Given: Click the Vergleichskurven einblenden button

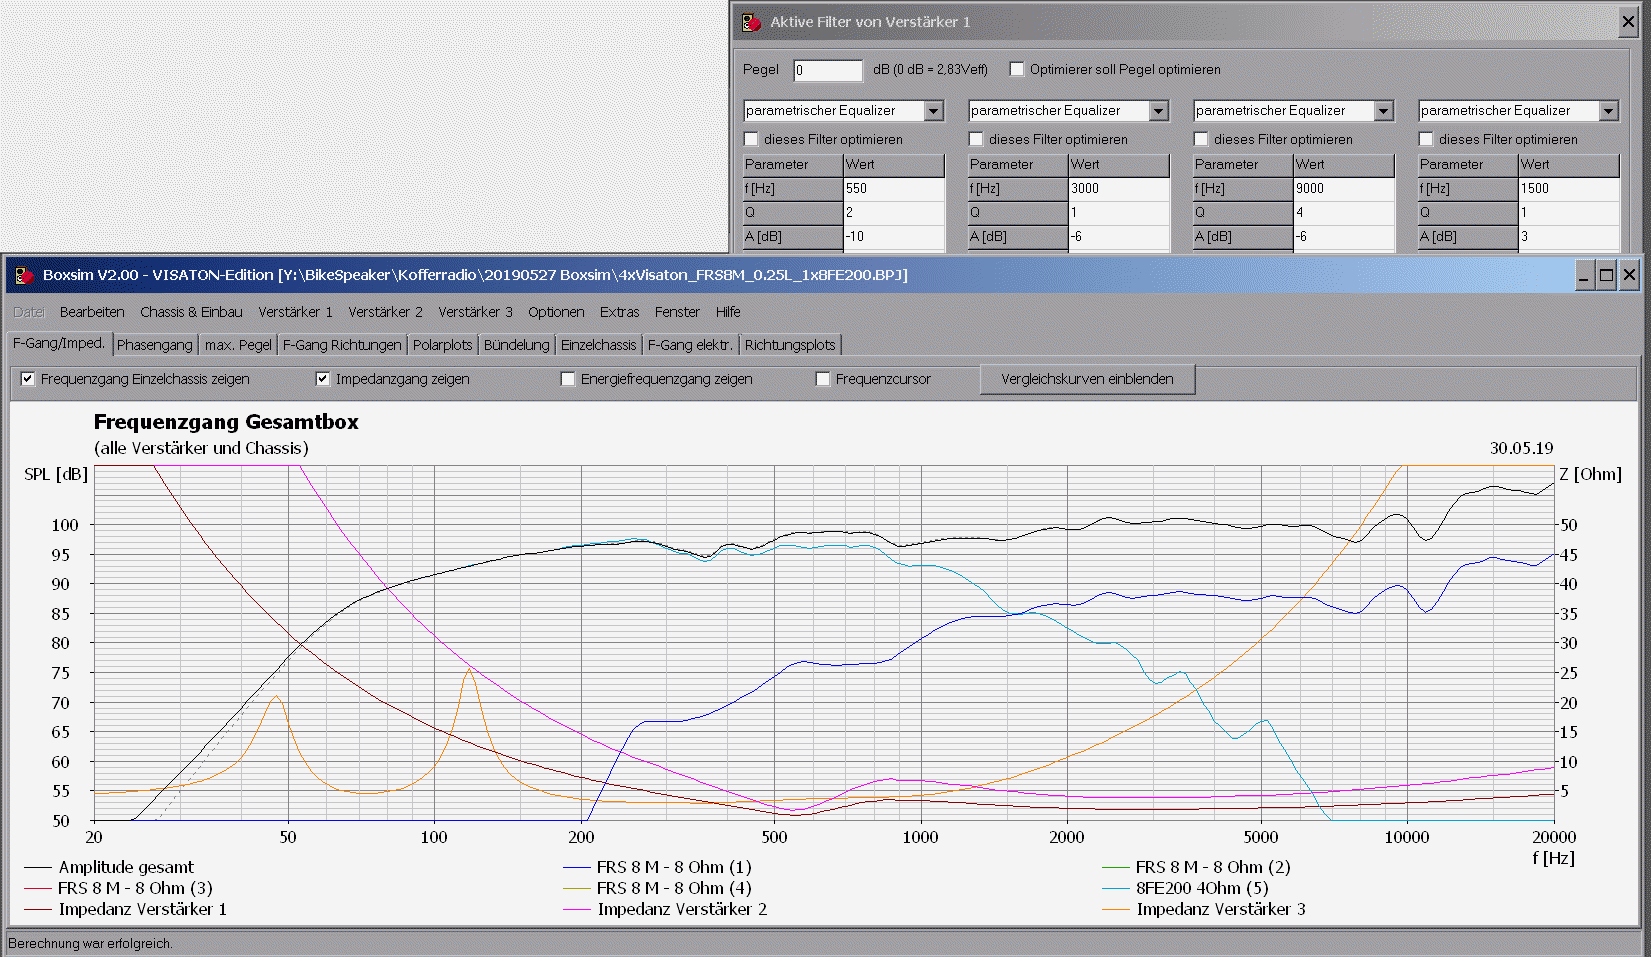Looking at the screenshot, I should (x=1087, y=379).
